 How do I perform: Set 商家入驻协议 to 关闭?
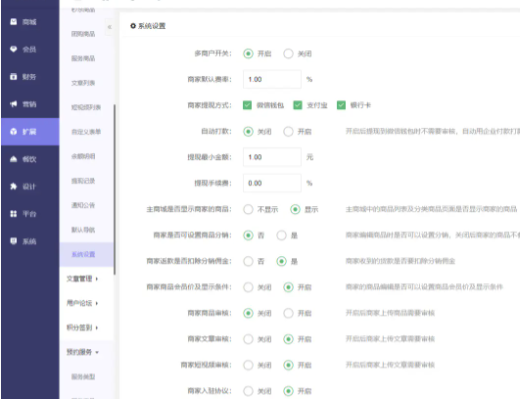[248, 391]
